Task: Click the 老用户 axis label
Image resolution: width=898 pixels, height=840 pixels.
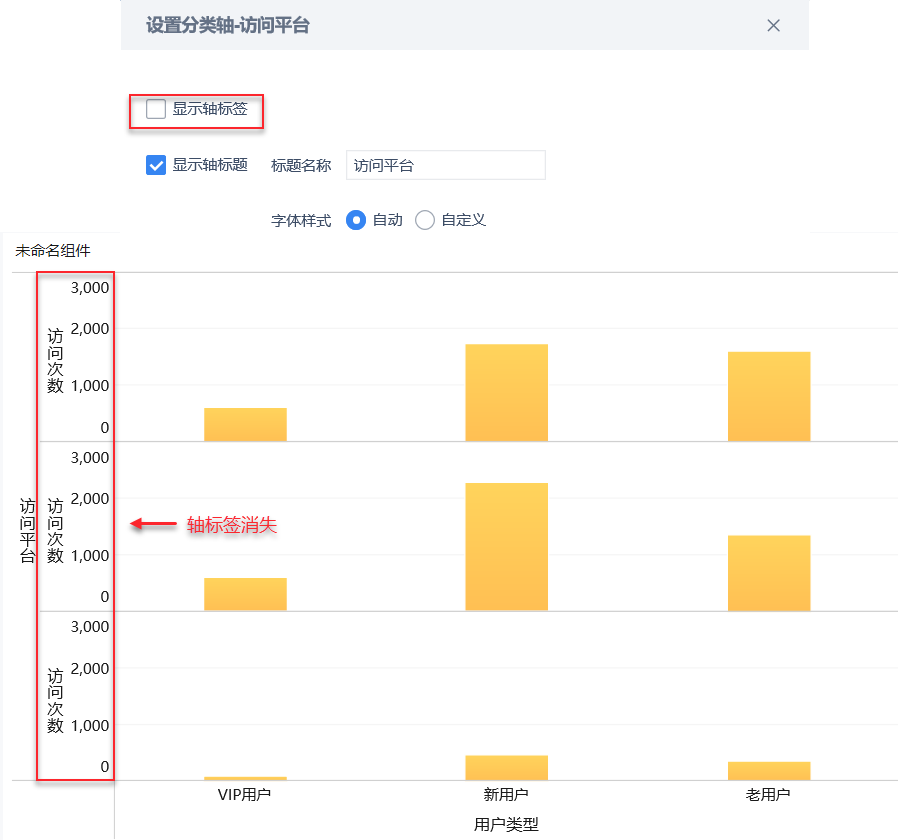Action: [768, 794]
